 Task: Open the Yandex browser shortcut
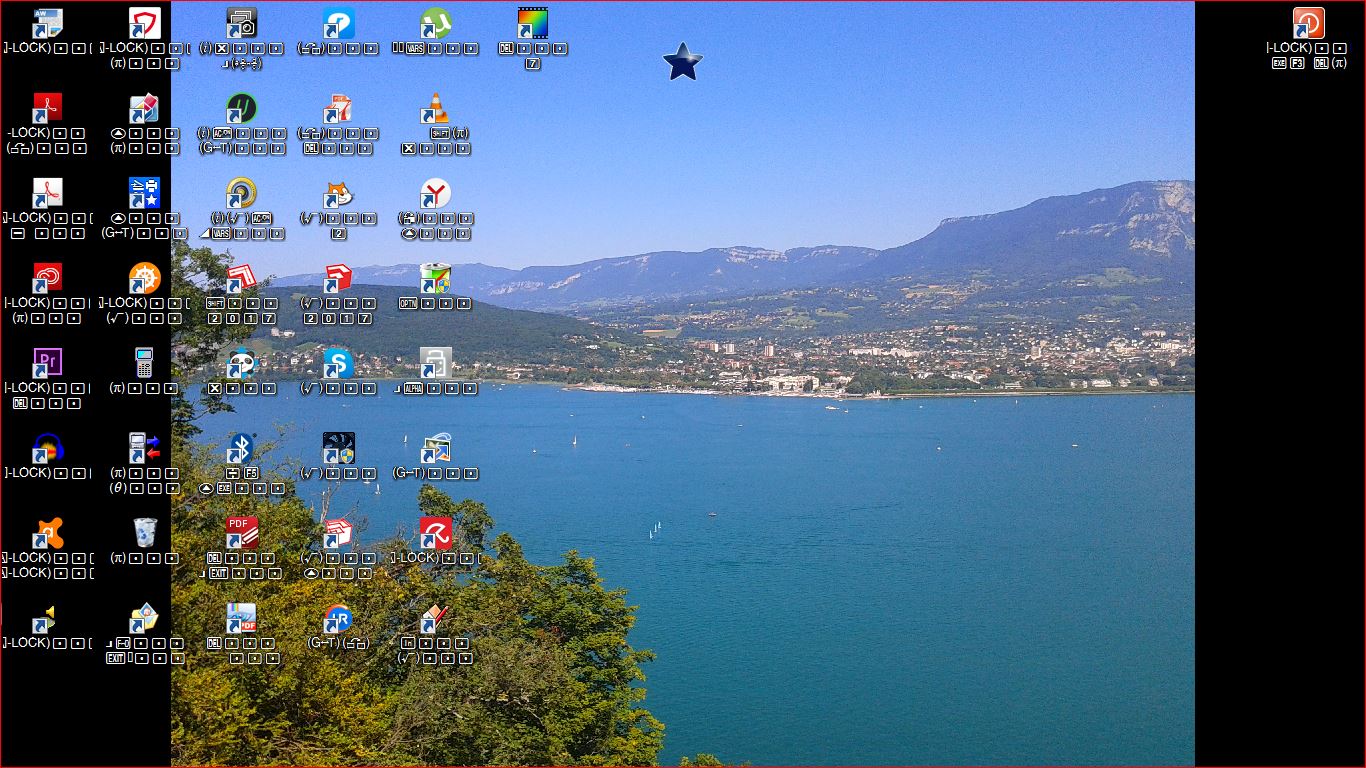coord(435,193)
